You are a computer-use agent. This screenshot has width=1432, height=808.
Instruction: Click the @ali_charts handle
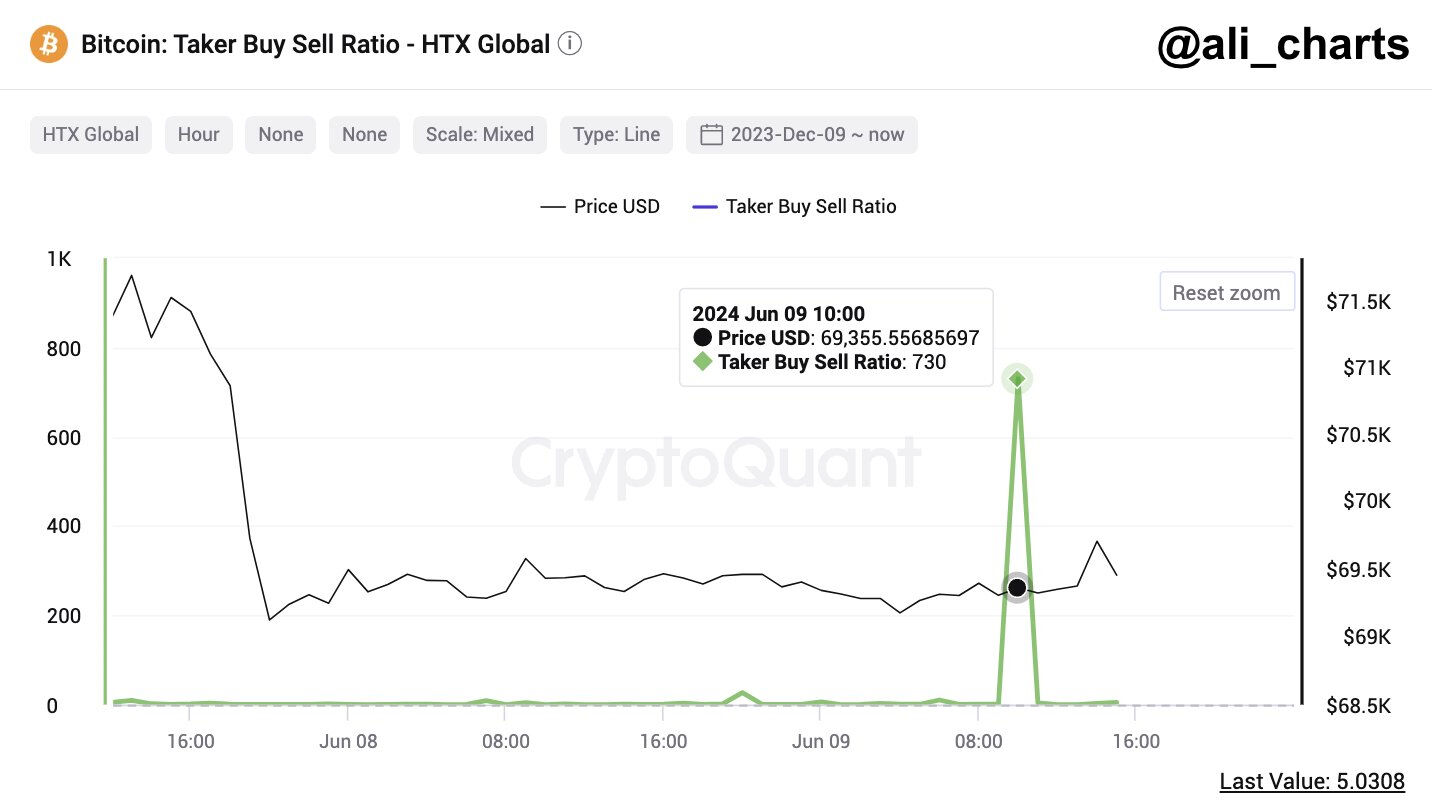coord(1283,45)
